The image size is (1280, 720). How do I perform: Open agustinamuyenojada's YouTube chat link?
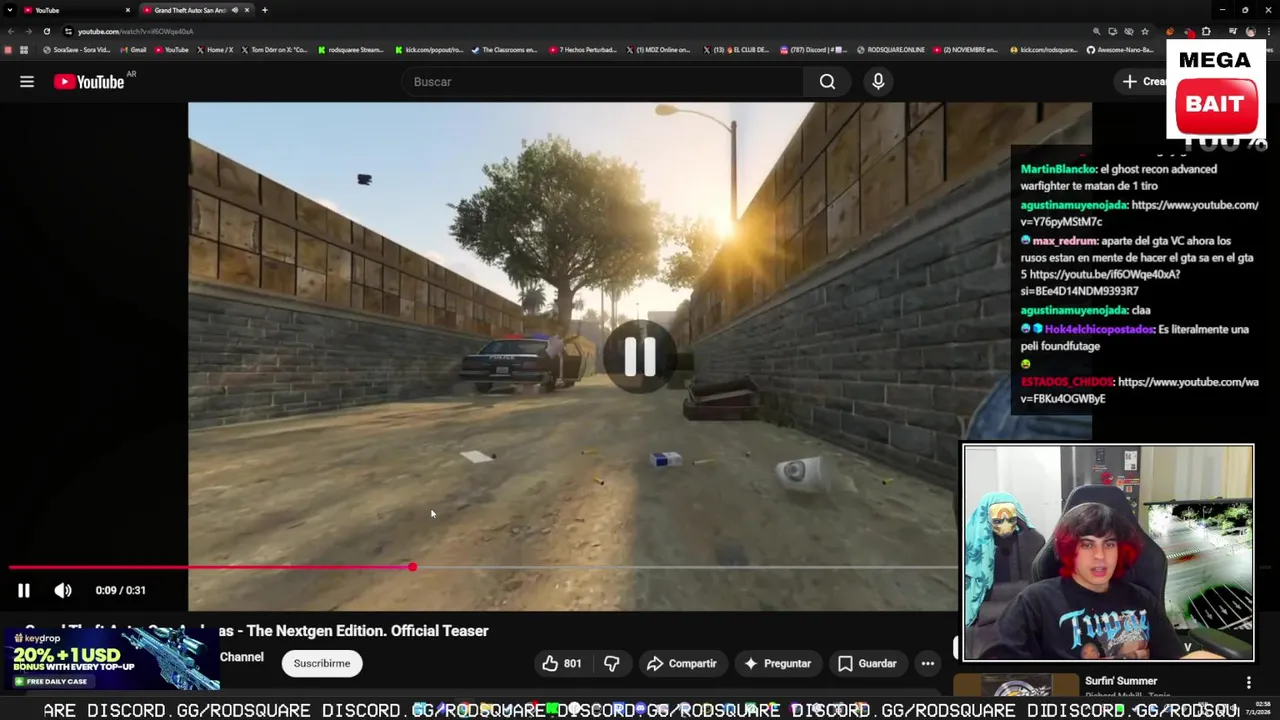1140,213
